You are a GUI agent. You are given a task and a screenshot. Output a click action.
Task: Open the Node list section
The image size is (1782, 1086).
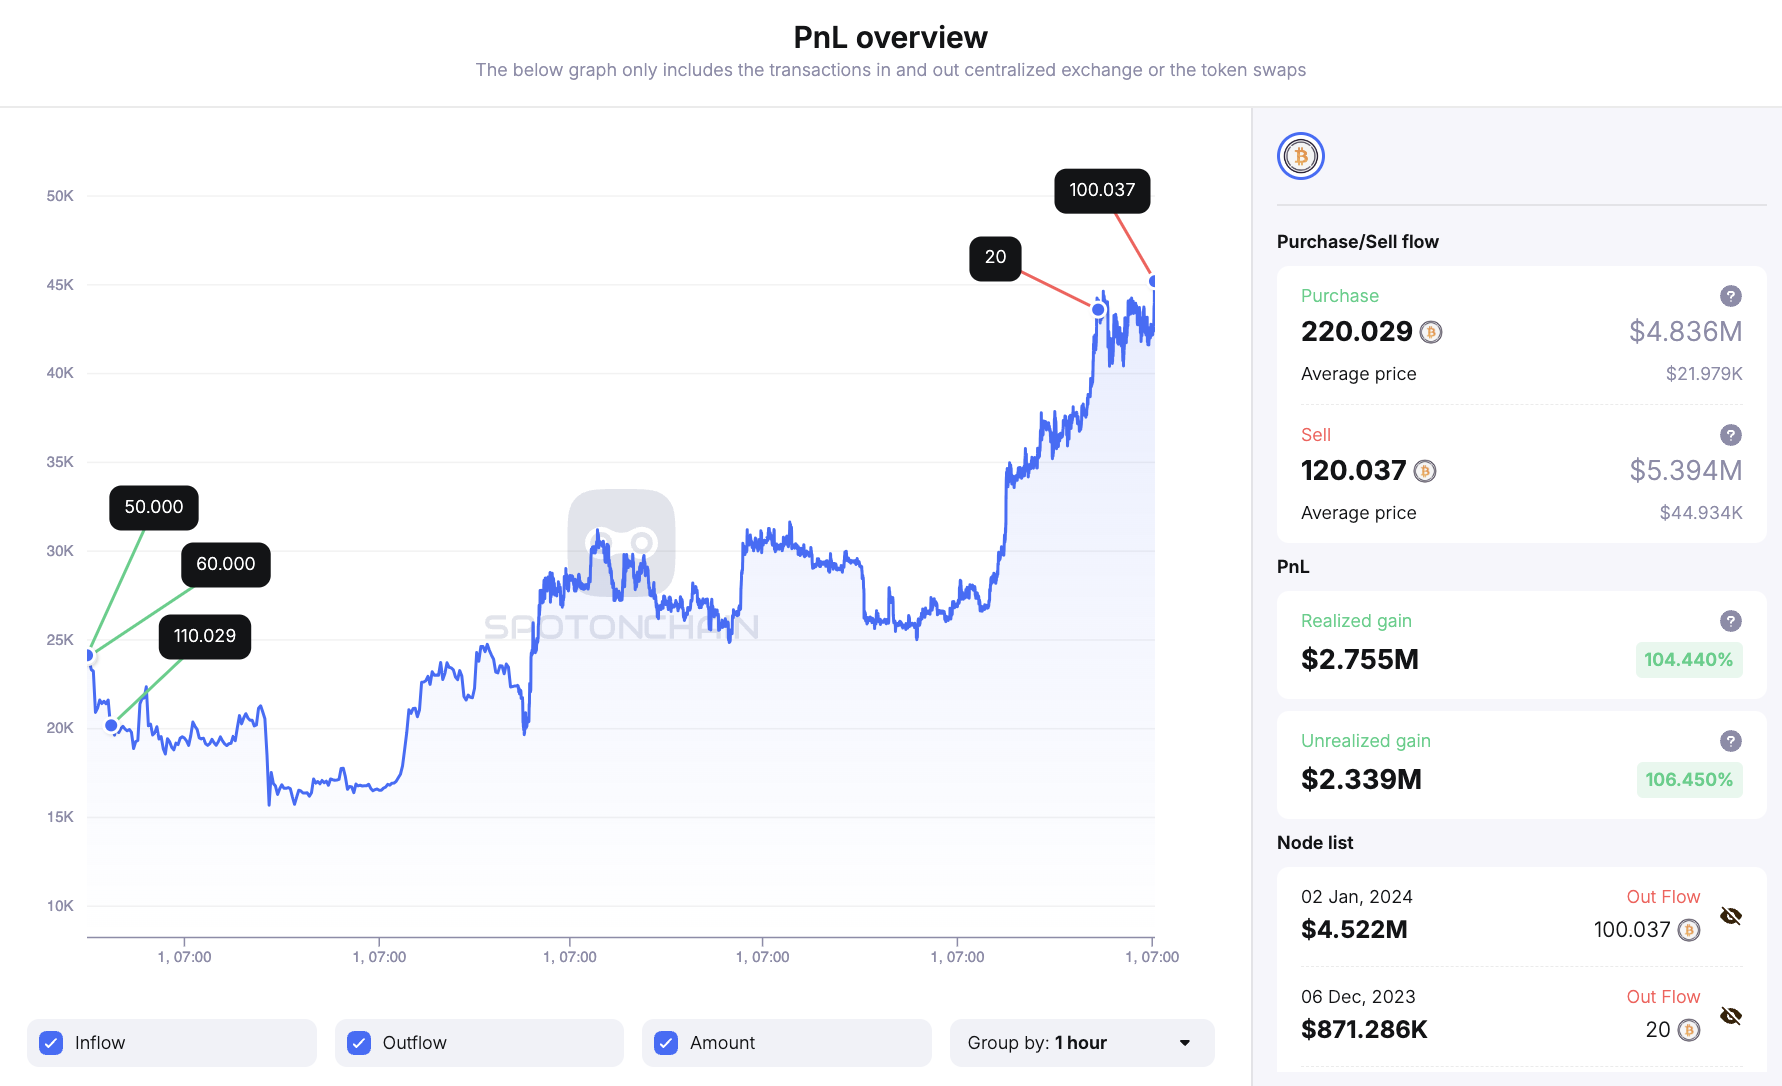click(x=1315, y=842)
